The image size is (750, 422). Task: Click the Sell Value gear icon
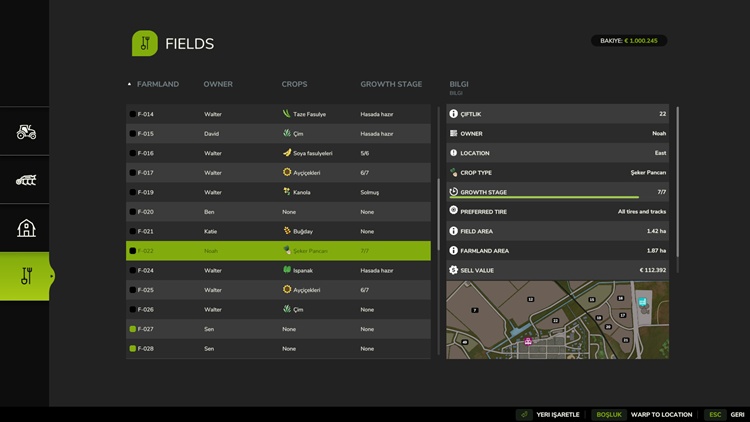tap(453, 270)
